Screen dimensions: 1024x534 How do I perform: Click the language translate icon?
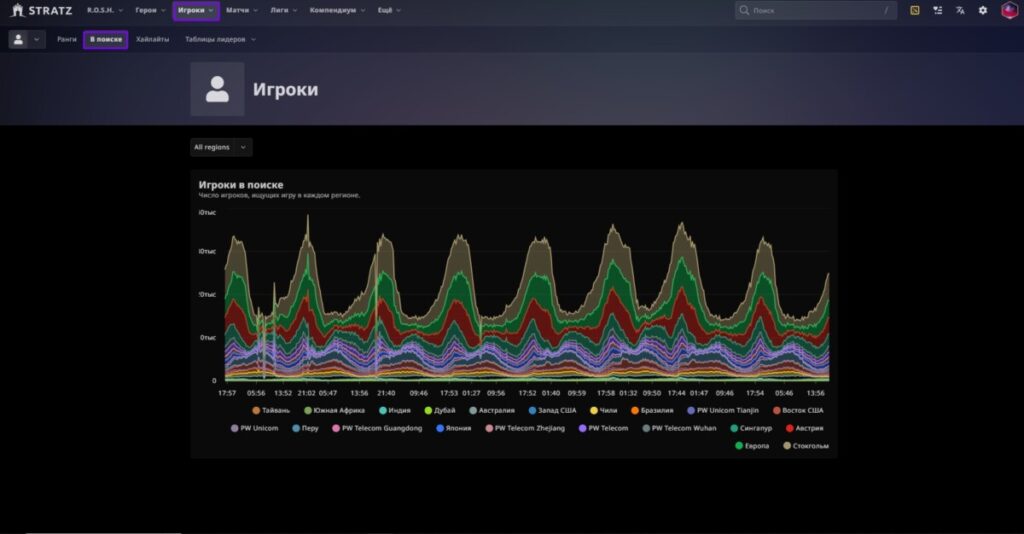tap(960, 10)
